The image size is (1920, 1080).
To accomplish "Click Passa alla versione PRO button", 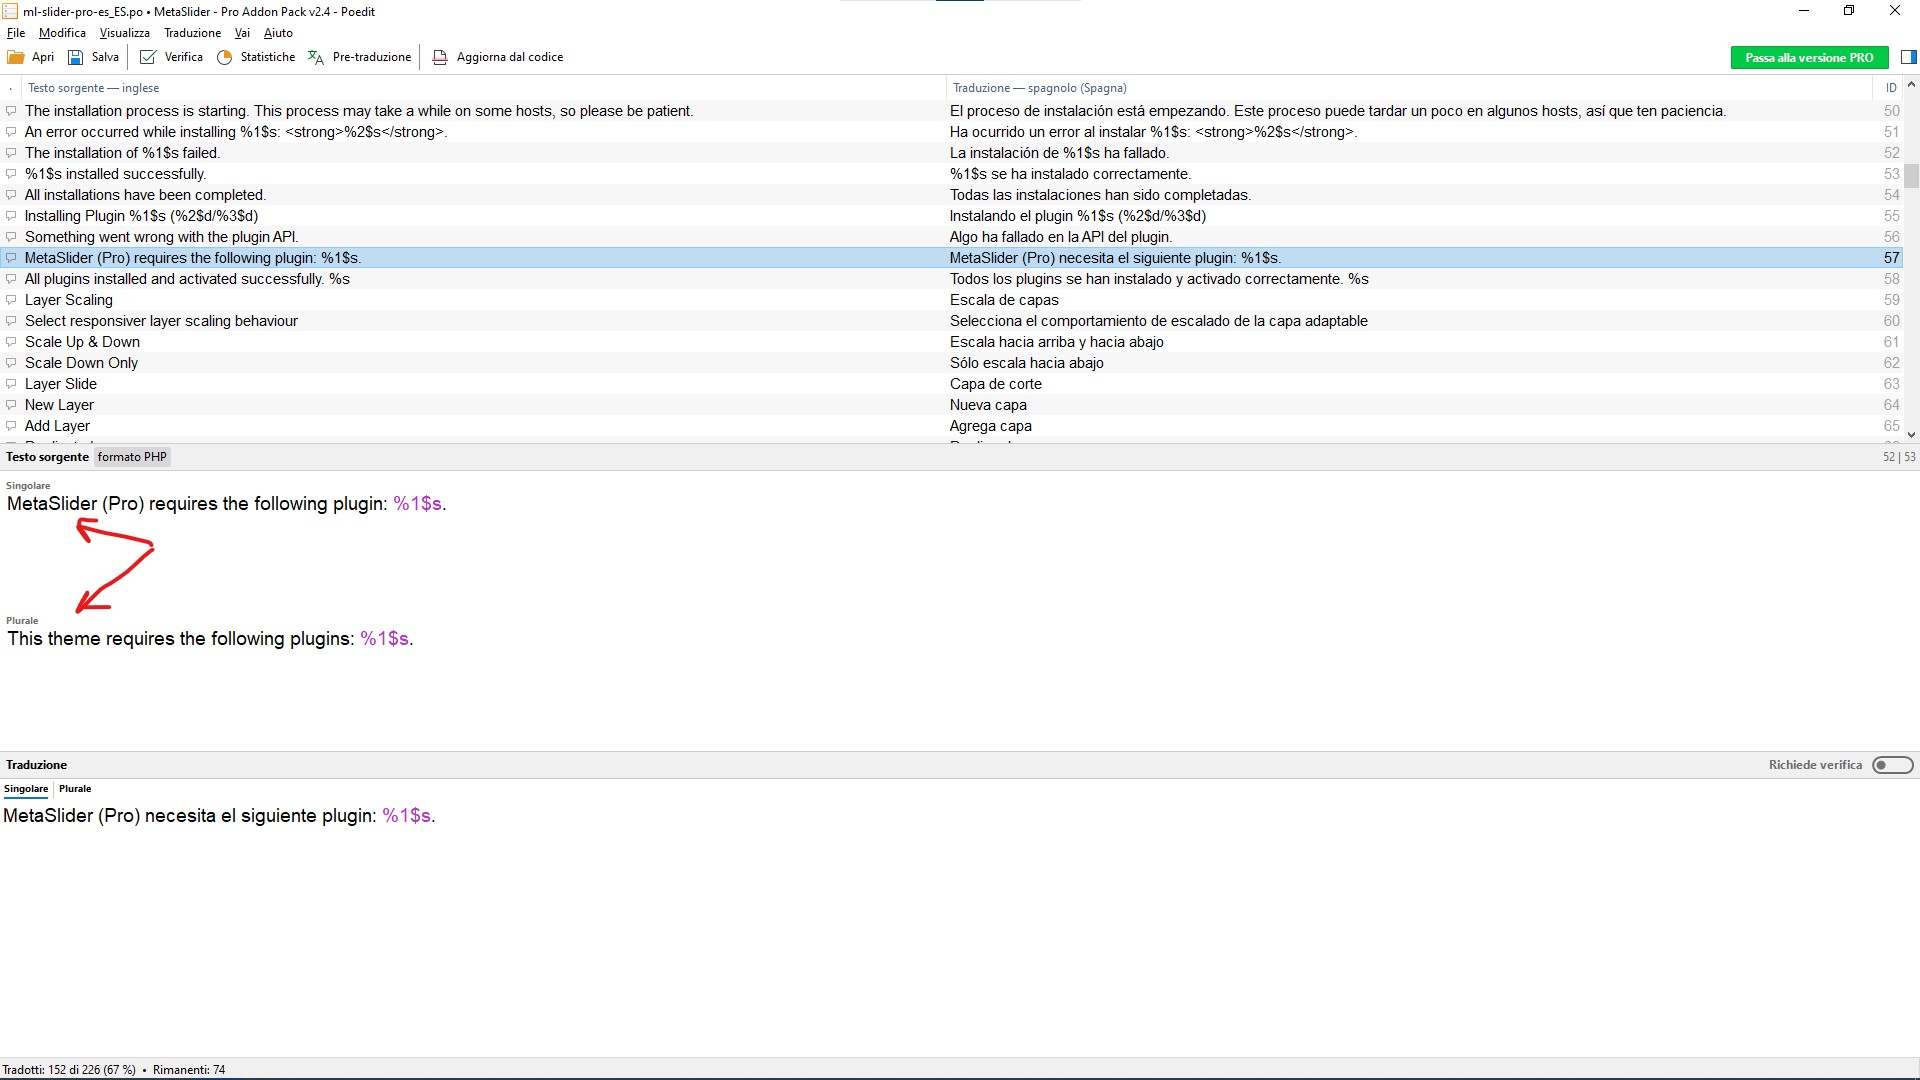I will tap(1809, 57).
